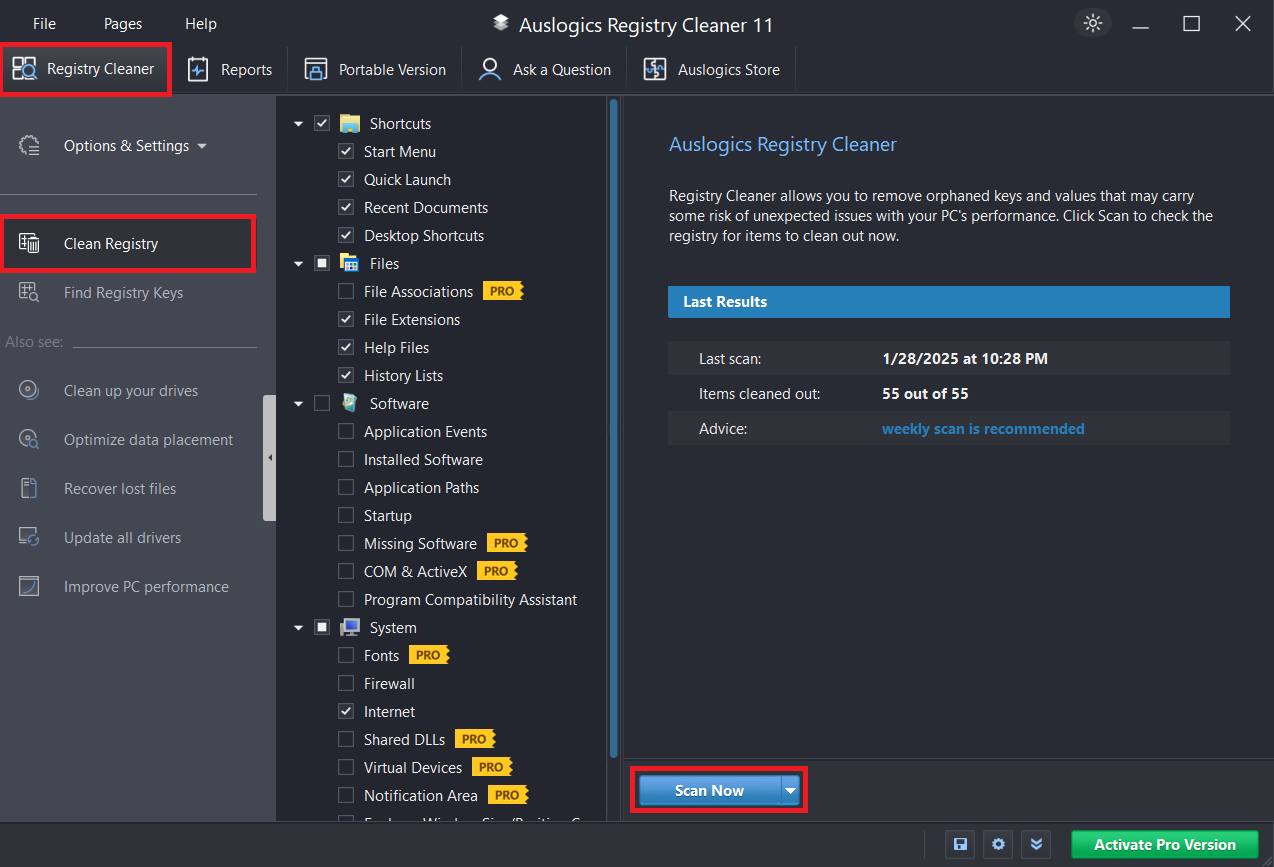Image resolution: width=1274 pixels, height=867 pixels.
Task: Click the PRO badge next to File Associations
Action: click(x=503, y=291)
